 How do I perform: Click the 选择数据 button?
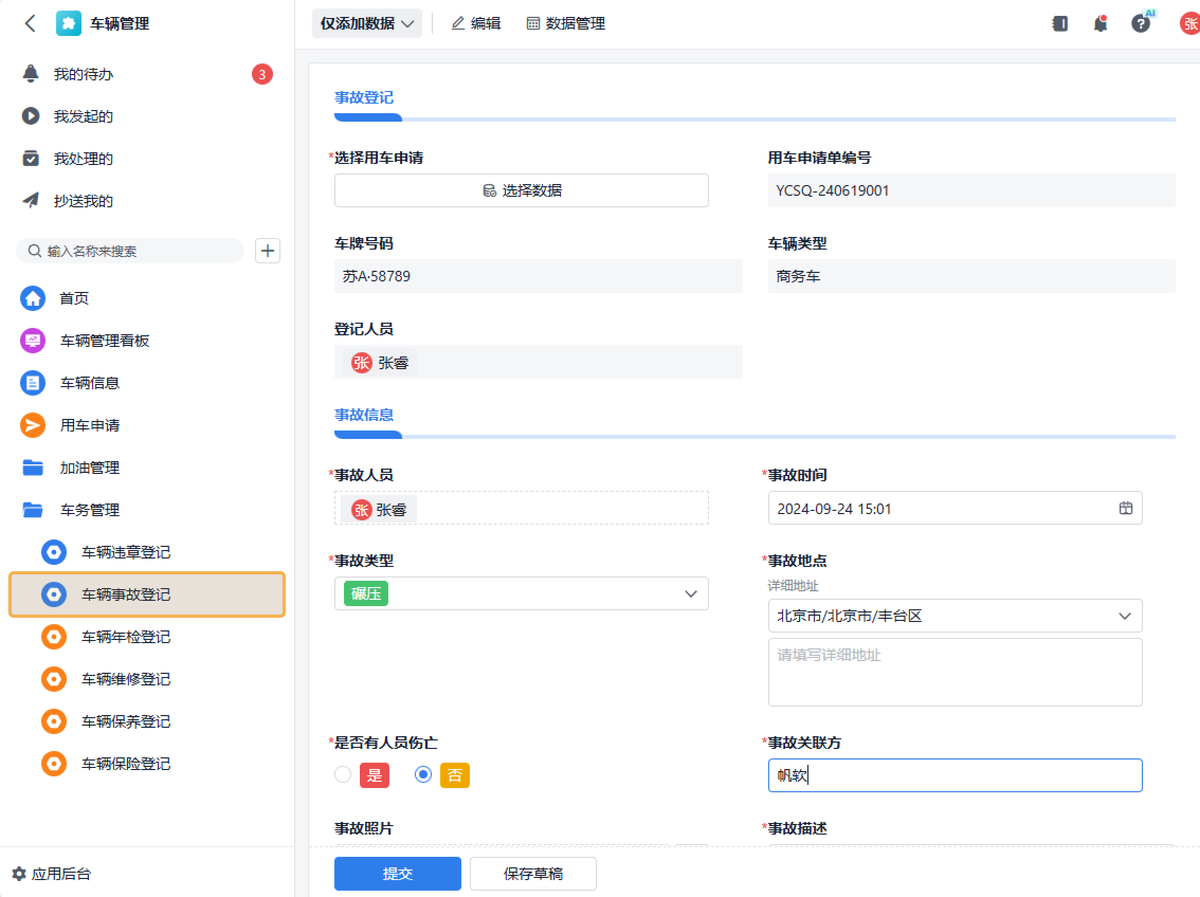pyautogui.click(x=521, y=190)
